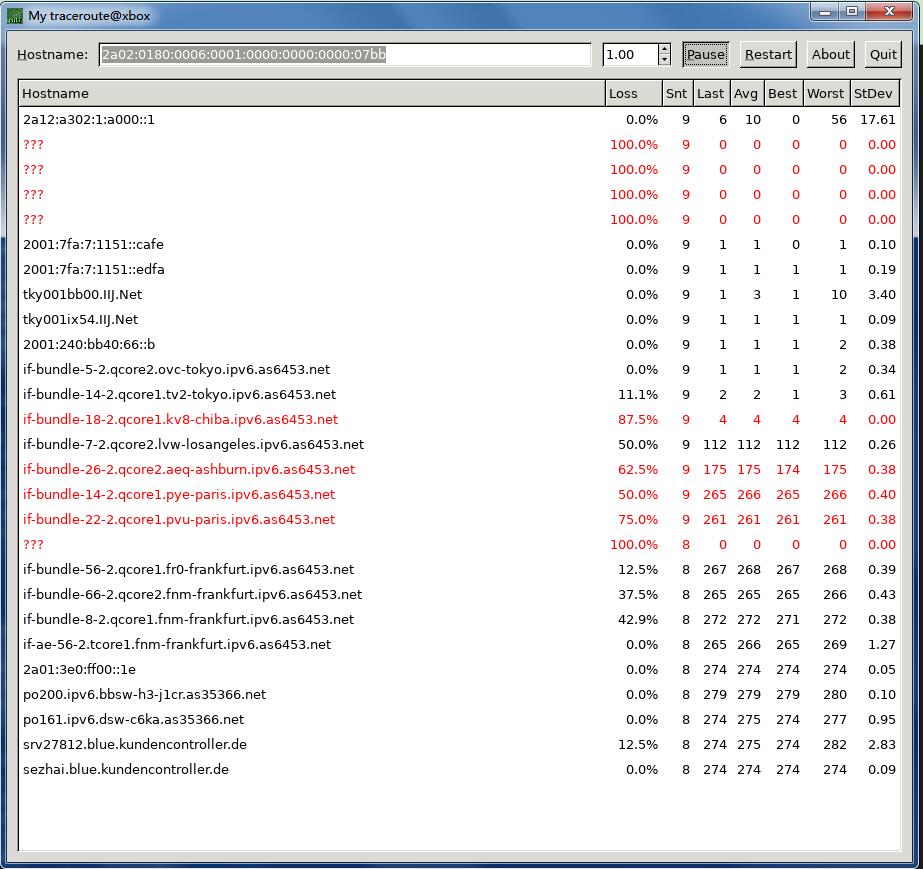Click the 1.27 StDev value

click(882, 645)
